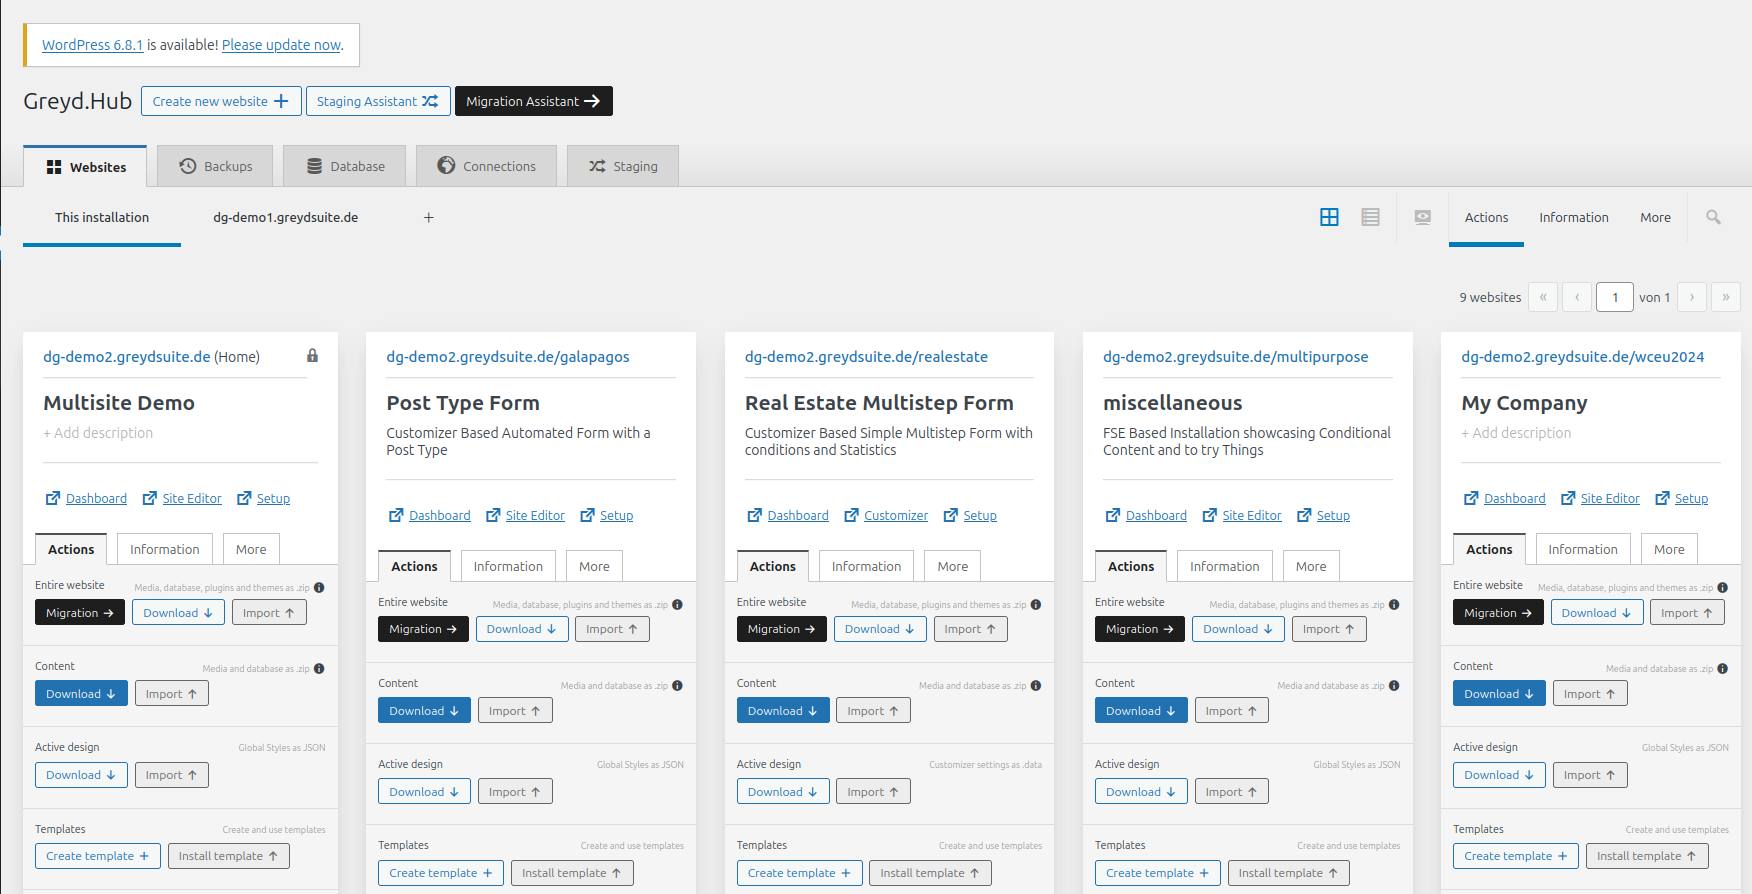This screenshot has width=1752, height=894.
Task: Download entire website of Post Type Form
Action: [x=522, y=629]
